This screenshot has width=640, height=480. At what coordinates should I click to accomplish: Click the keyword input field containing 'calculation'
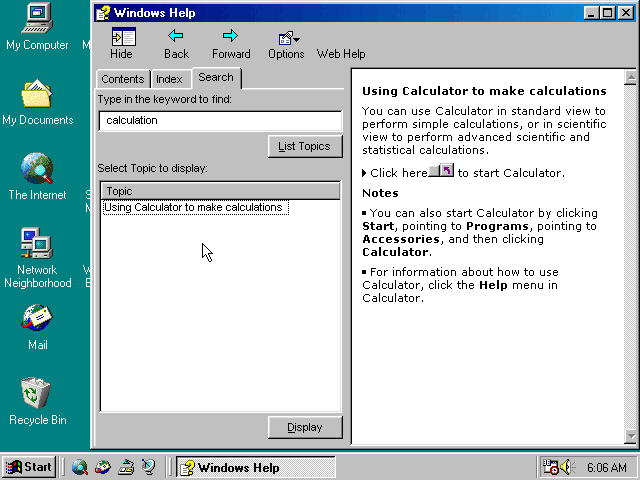[x=220, y=120]
